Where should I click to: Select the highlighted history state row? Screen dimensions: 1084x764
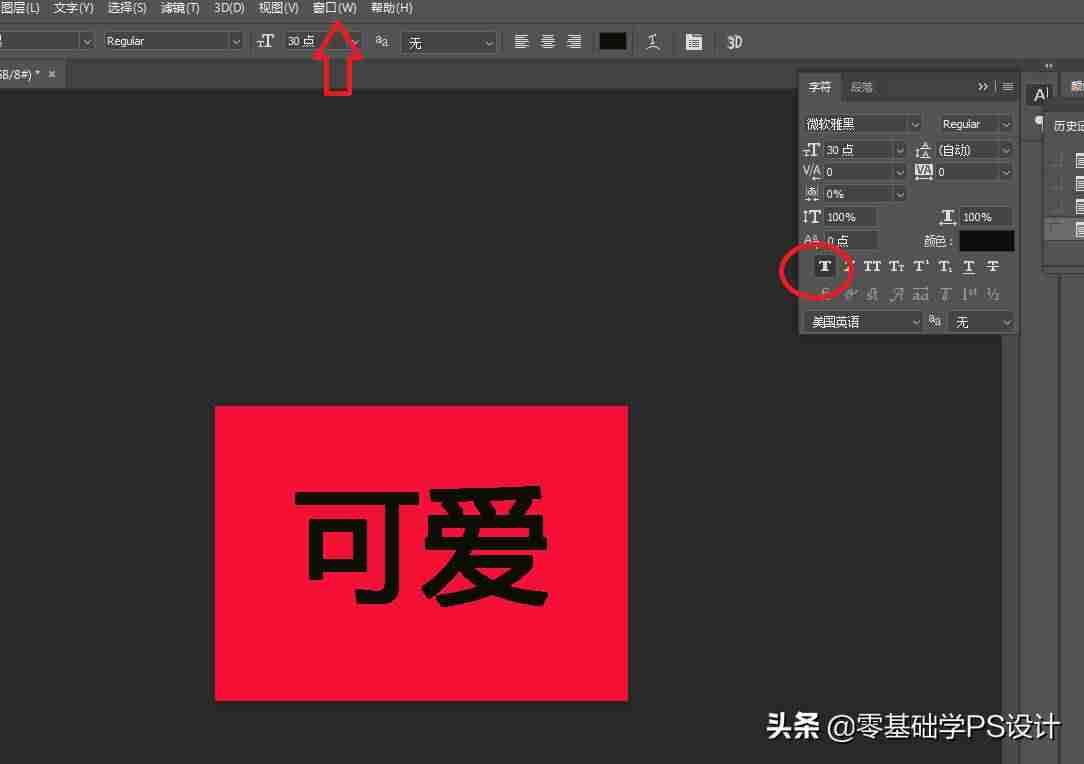click(1064, 230)
